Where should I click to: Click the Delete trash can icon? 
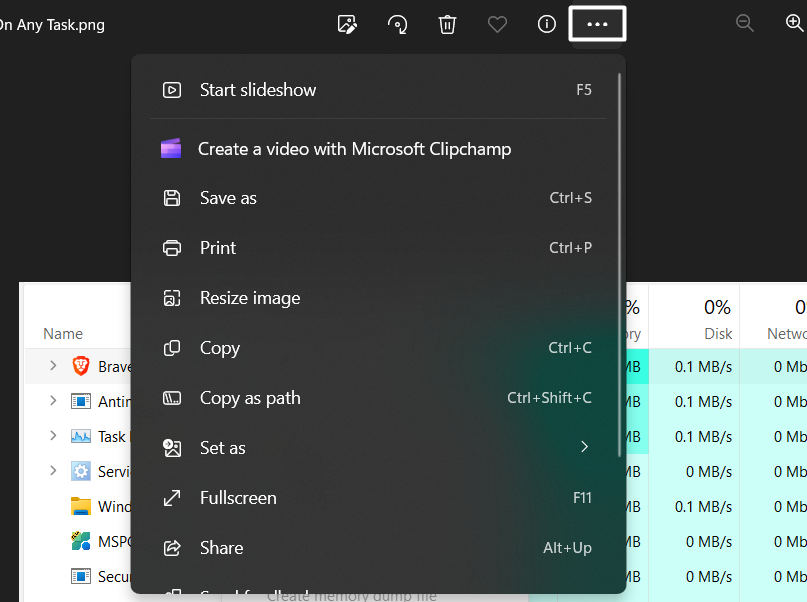[447, 24]
